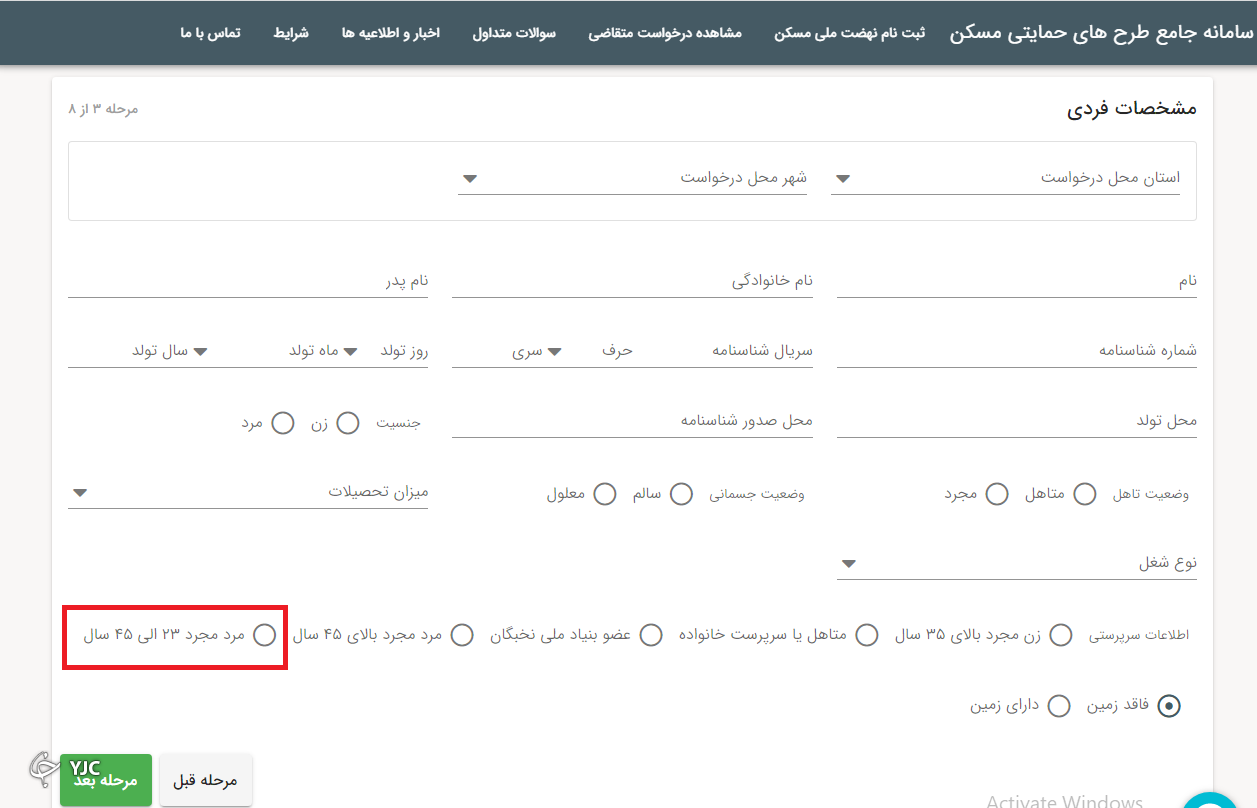Select عضو بنیاد ملی نخبگان option
This screenshot has height=808, width=1257.
coord(651,635)
